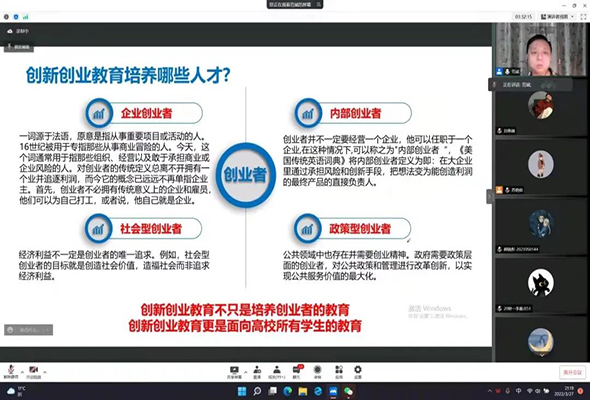590x400 pixels.
Task: Check the network signal strength icon
Action: [x=26, y=17]
